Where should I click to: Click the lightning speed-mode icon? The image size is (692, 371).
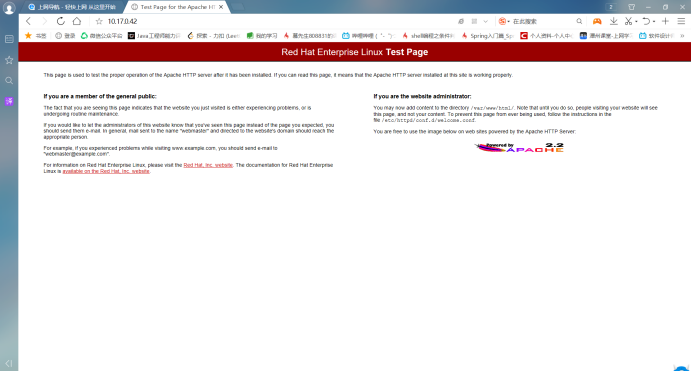pyautogui.click(x=461, y=21)
